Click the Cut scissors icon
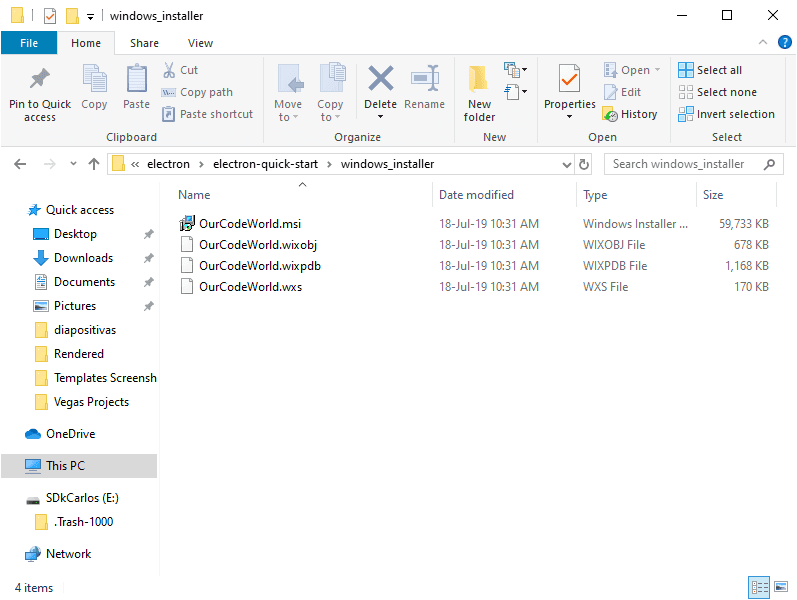The image size is (797, 600). point(169,70)
